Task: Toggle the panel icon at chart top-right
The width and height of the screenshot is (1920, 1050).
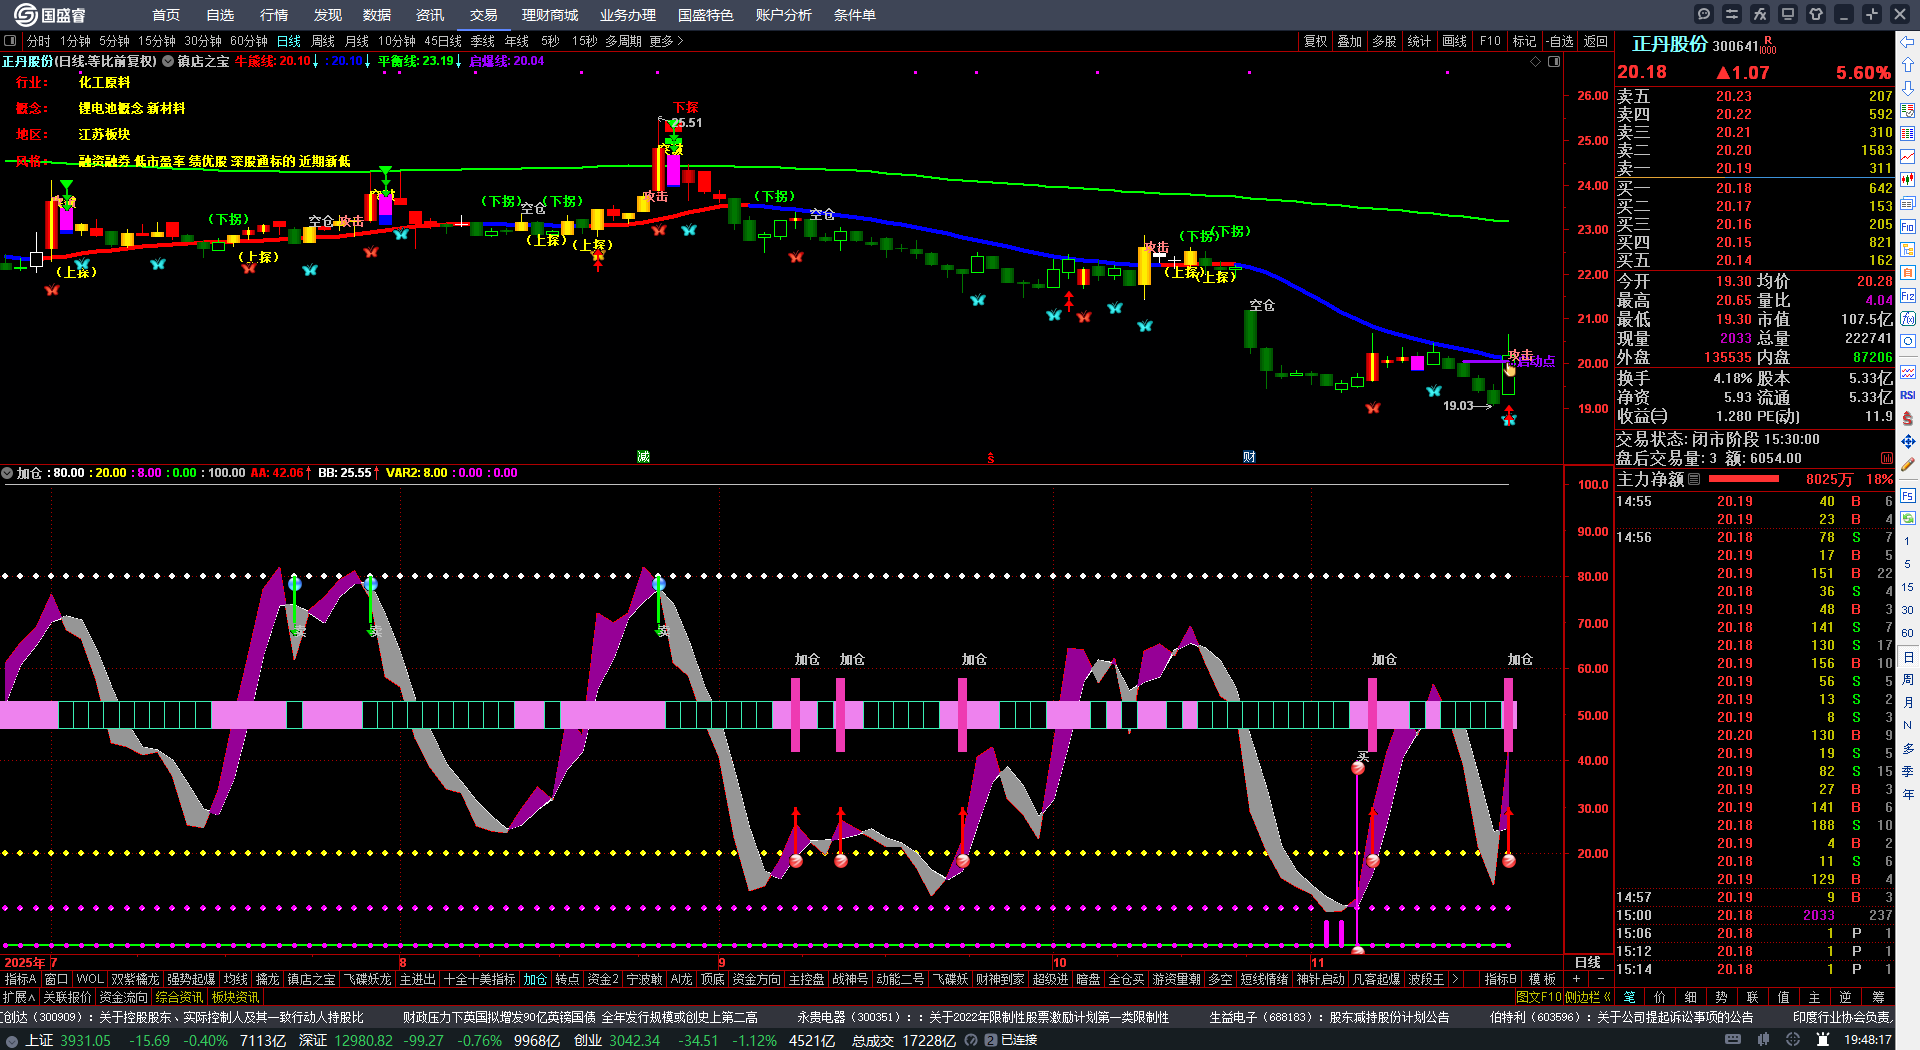Action: 1554,62
